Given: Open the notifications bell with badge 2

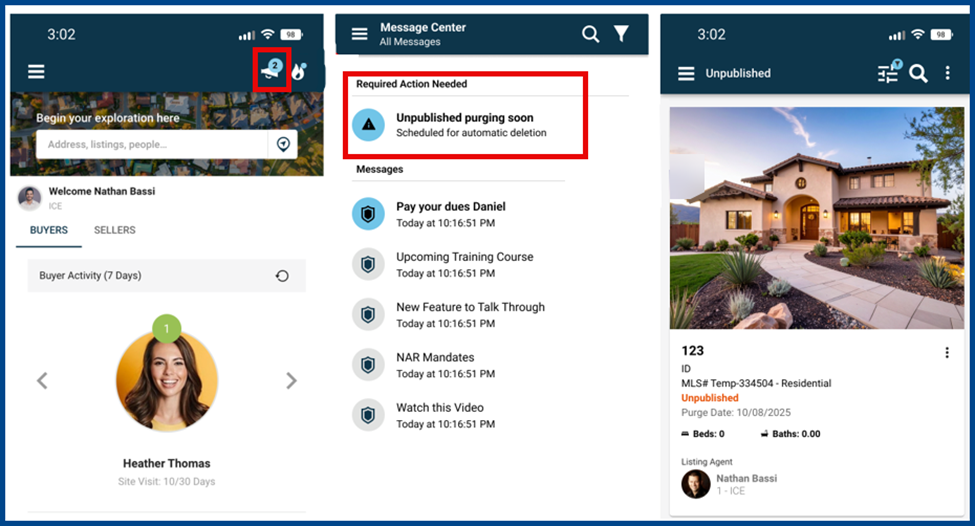Looking at the screenshot, I should point(272,70).
